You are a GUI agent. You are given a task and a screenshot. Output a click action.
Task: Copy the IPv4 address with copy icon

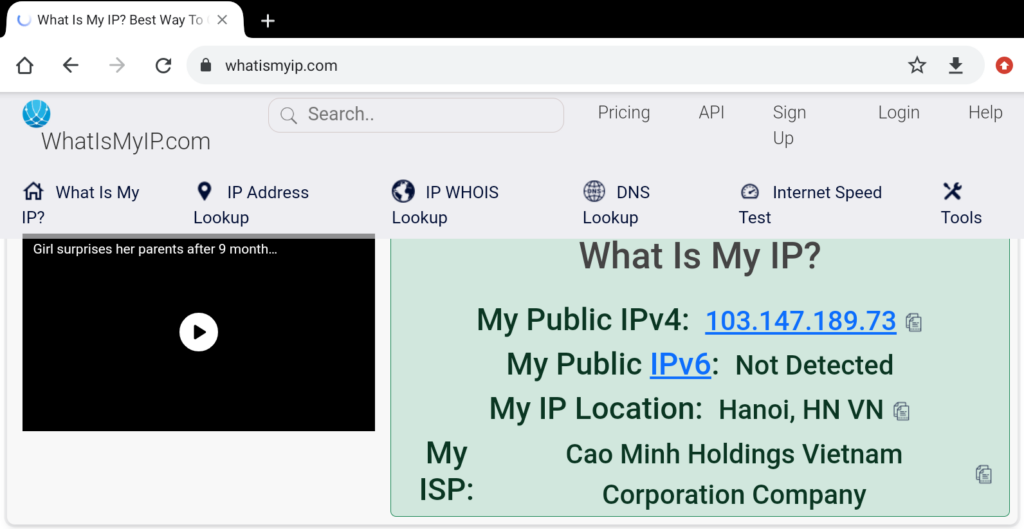point(914,322)
